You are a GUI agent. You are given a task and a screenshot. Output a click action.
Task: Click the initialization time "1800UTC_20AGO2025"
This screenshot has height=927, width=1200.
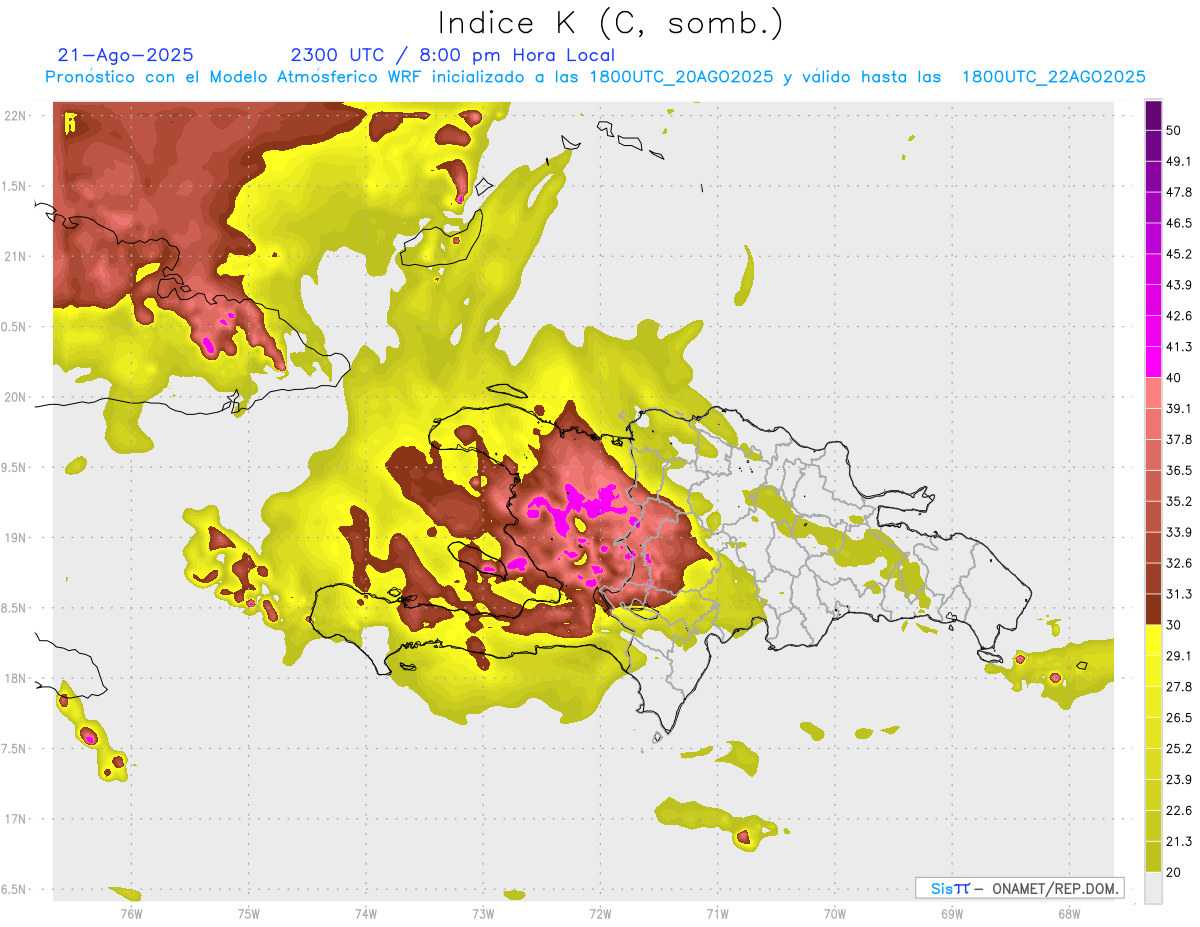tap(681, 77)
